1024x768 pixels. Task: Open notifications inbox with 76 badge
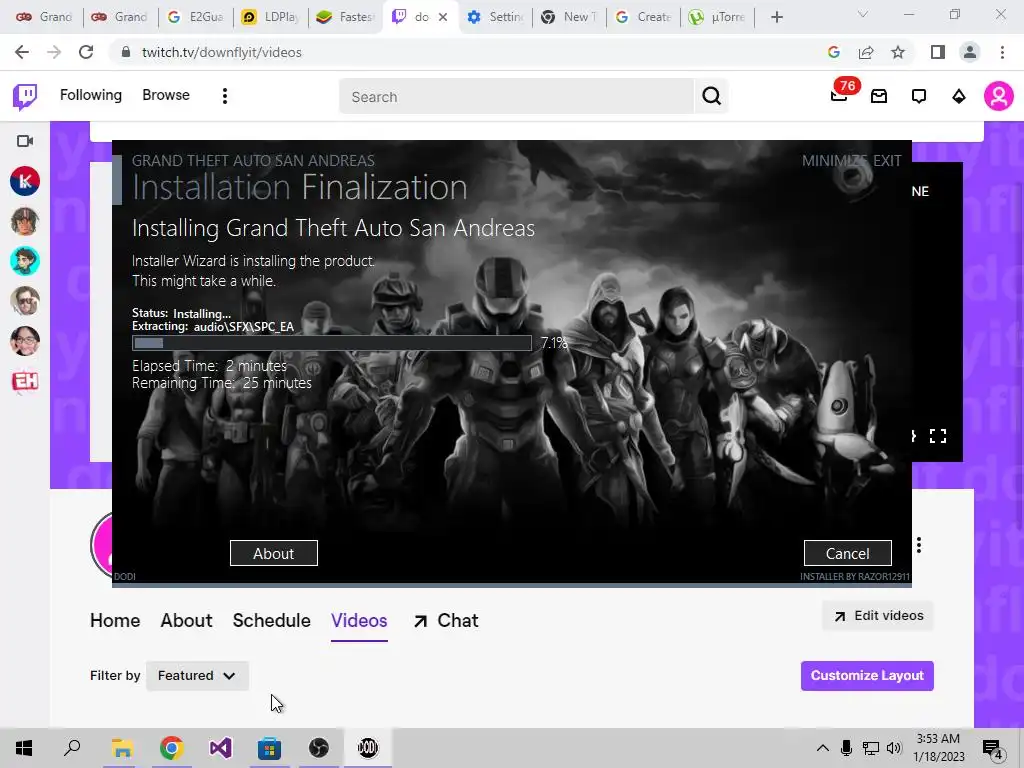pyautogui.click(x=839, y=96)
